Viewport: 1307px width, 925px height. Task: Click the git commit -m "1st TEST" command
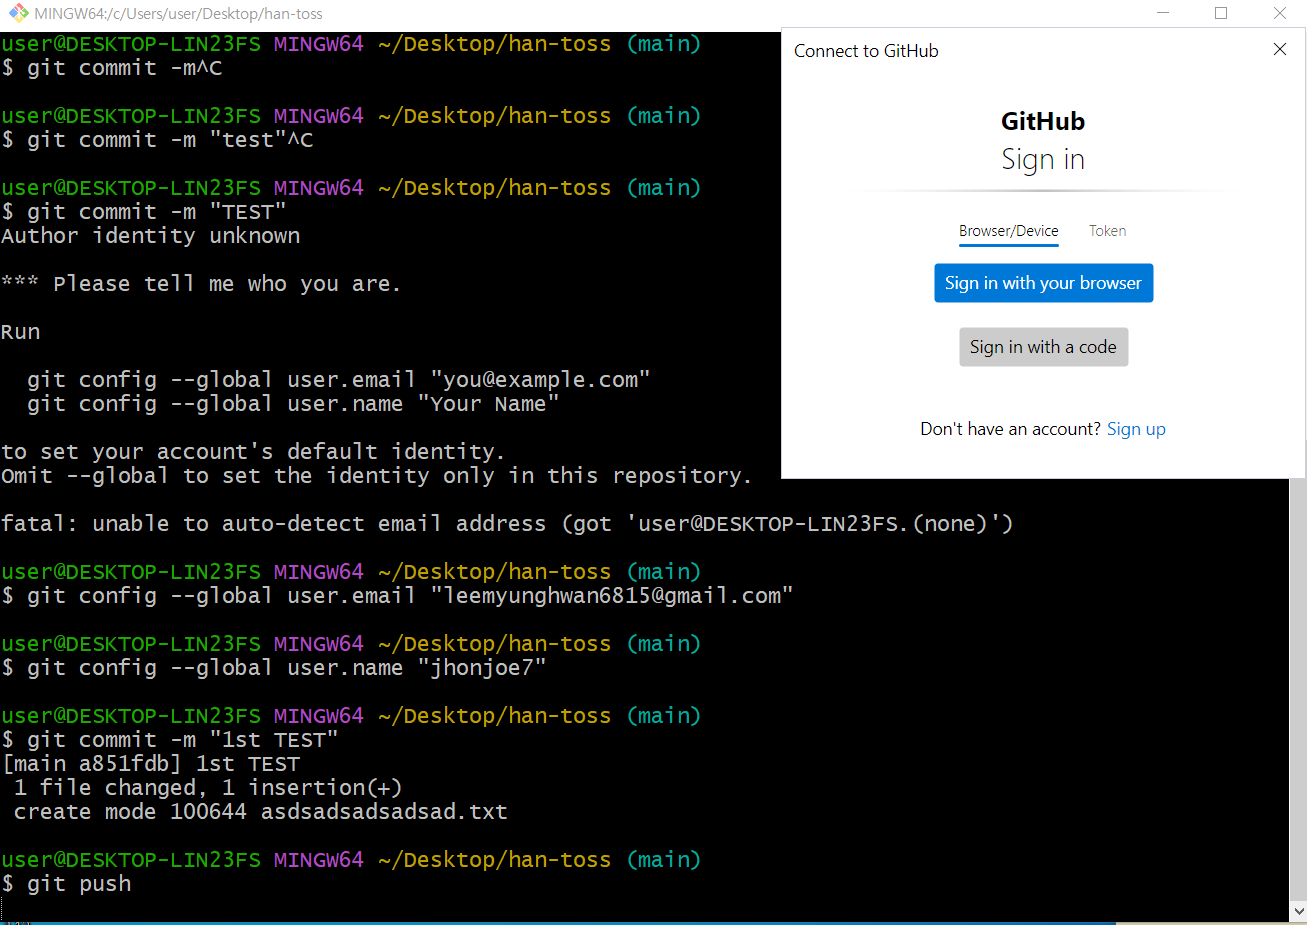point(170,740)
